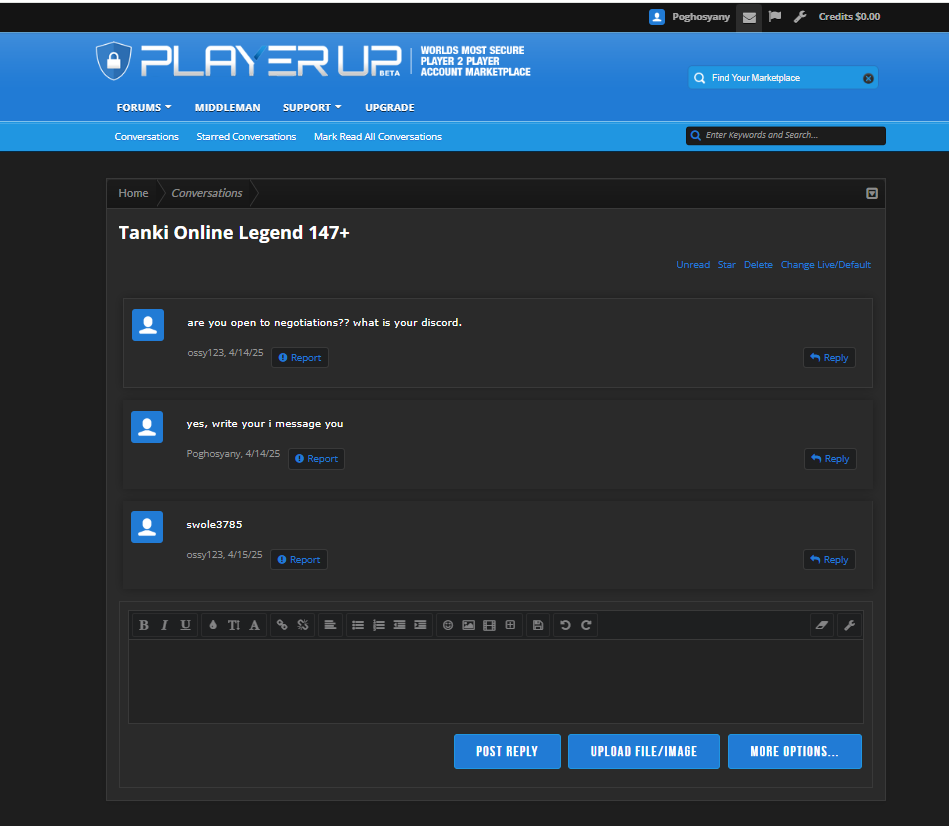Click the Poghosyany, 4/14/25 author line

point(233,453)
